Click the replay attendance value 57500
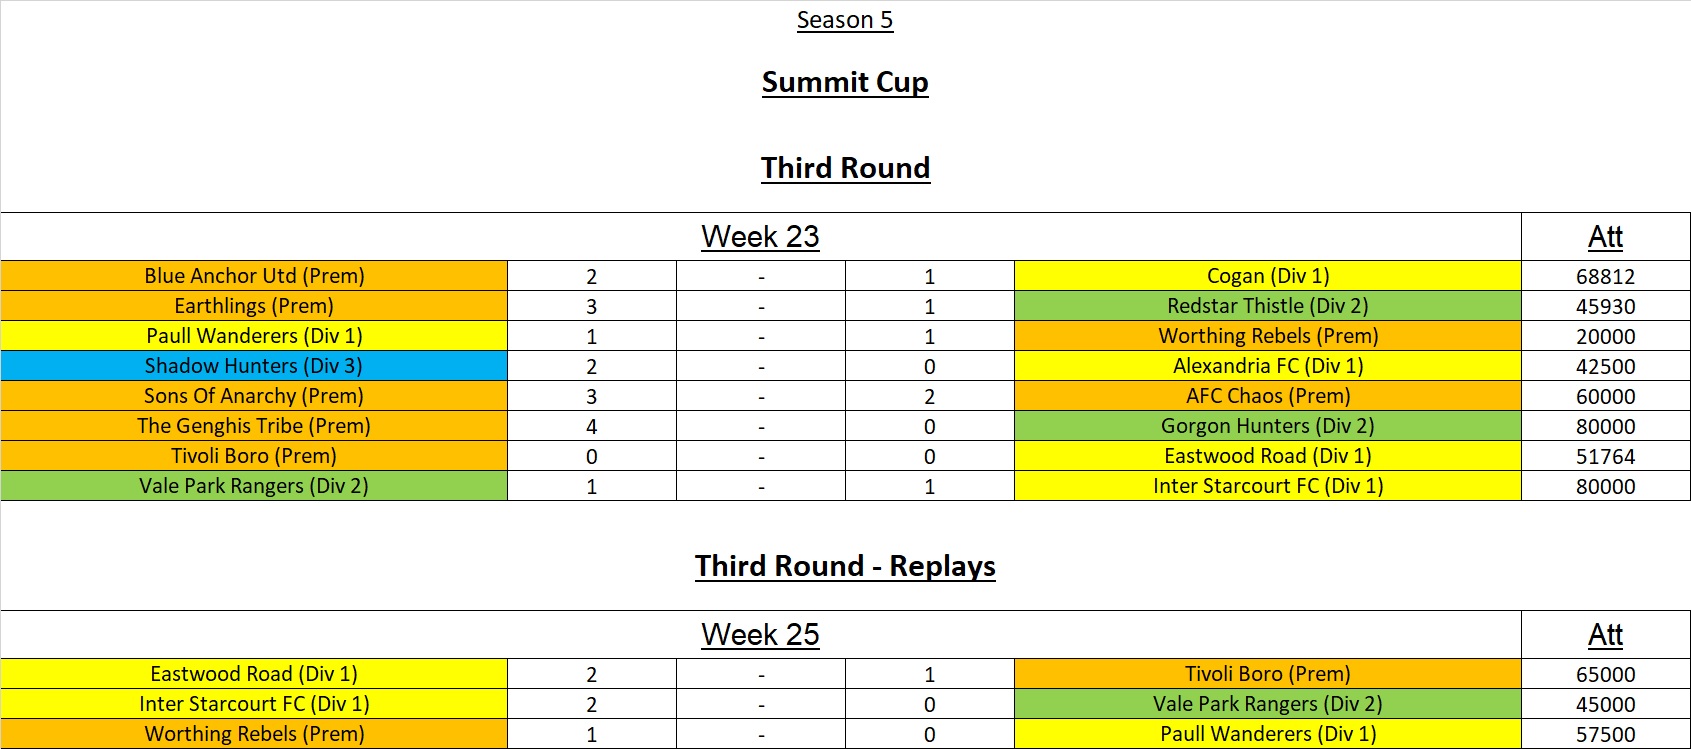 coord(1605,734)
